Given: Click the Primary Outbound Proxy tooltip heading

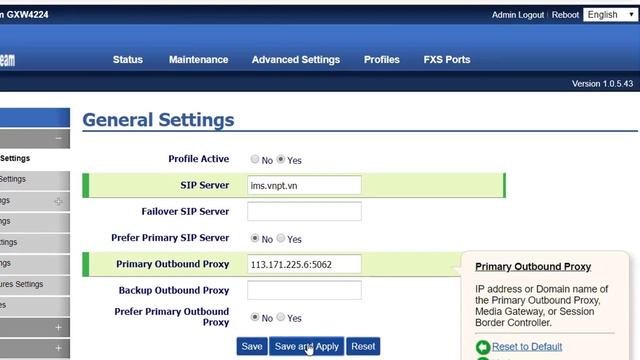Looking at the screenshot, I should click(x=533, y=267).
